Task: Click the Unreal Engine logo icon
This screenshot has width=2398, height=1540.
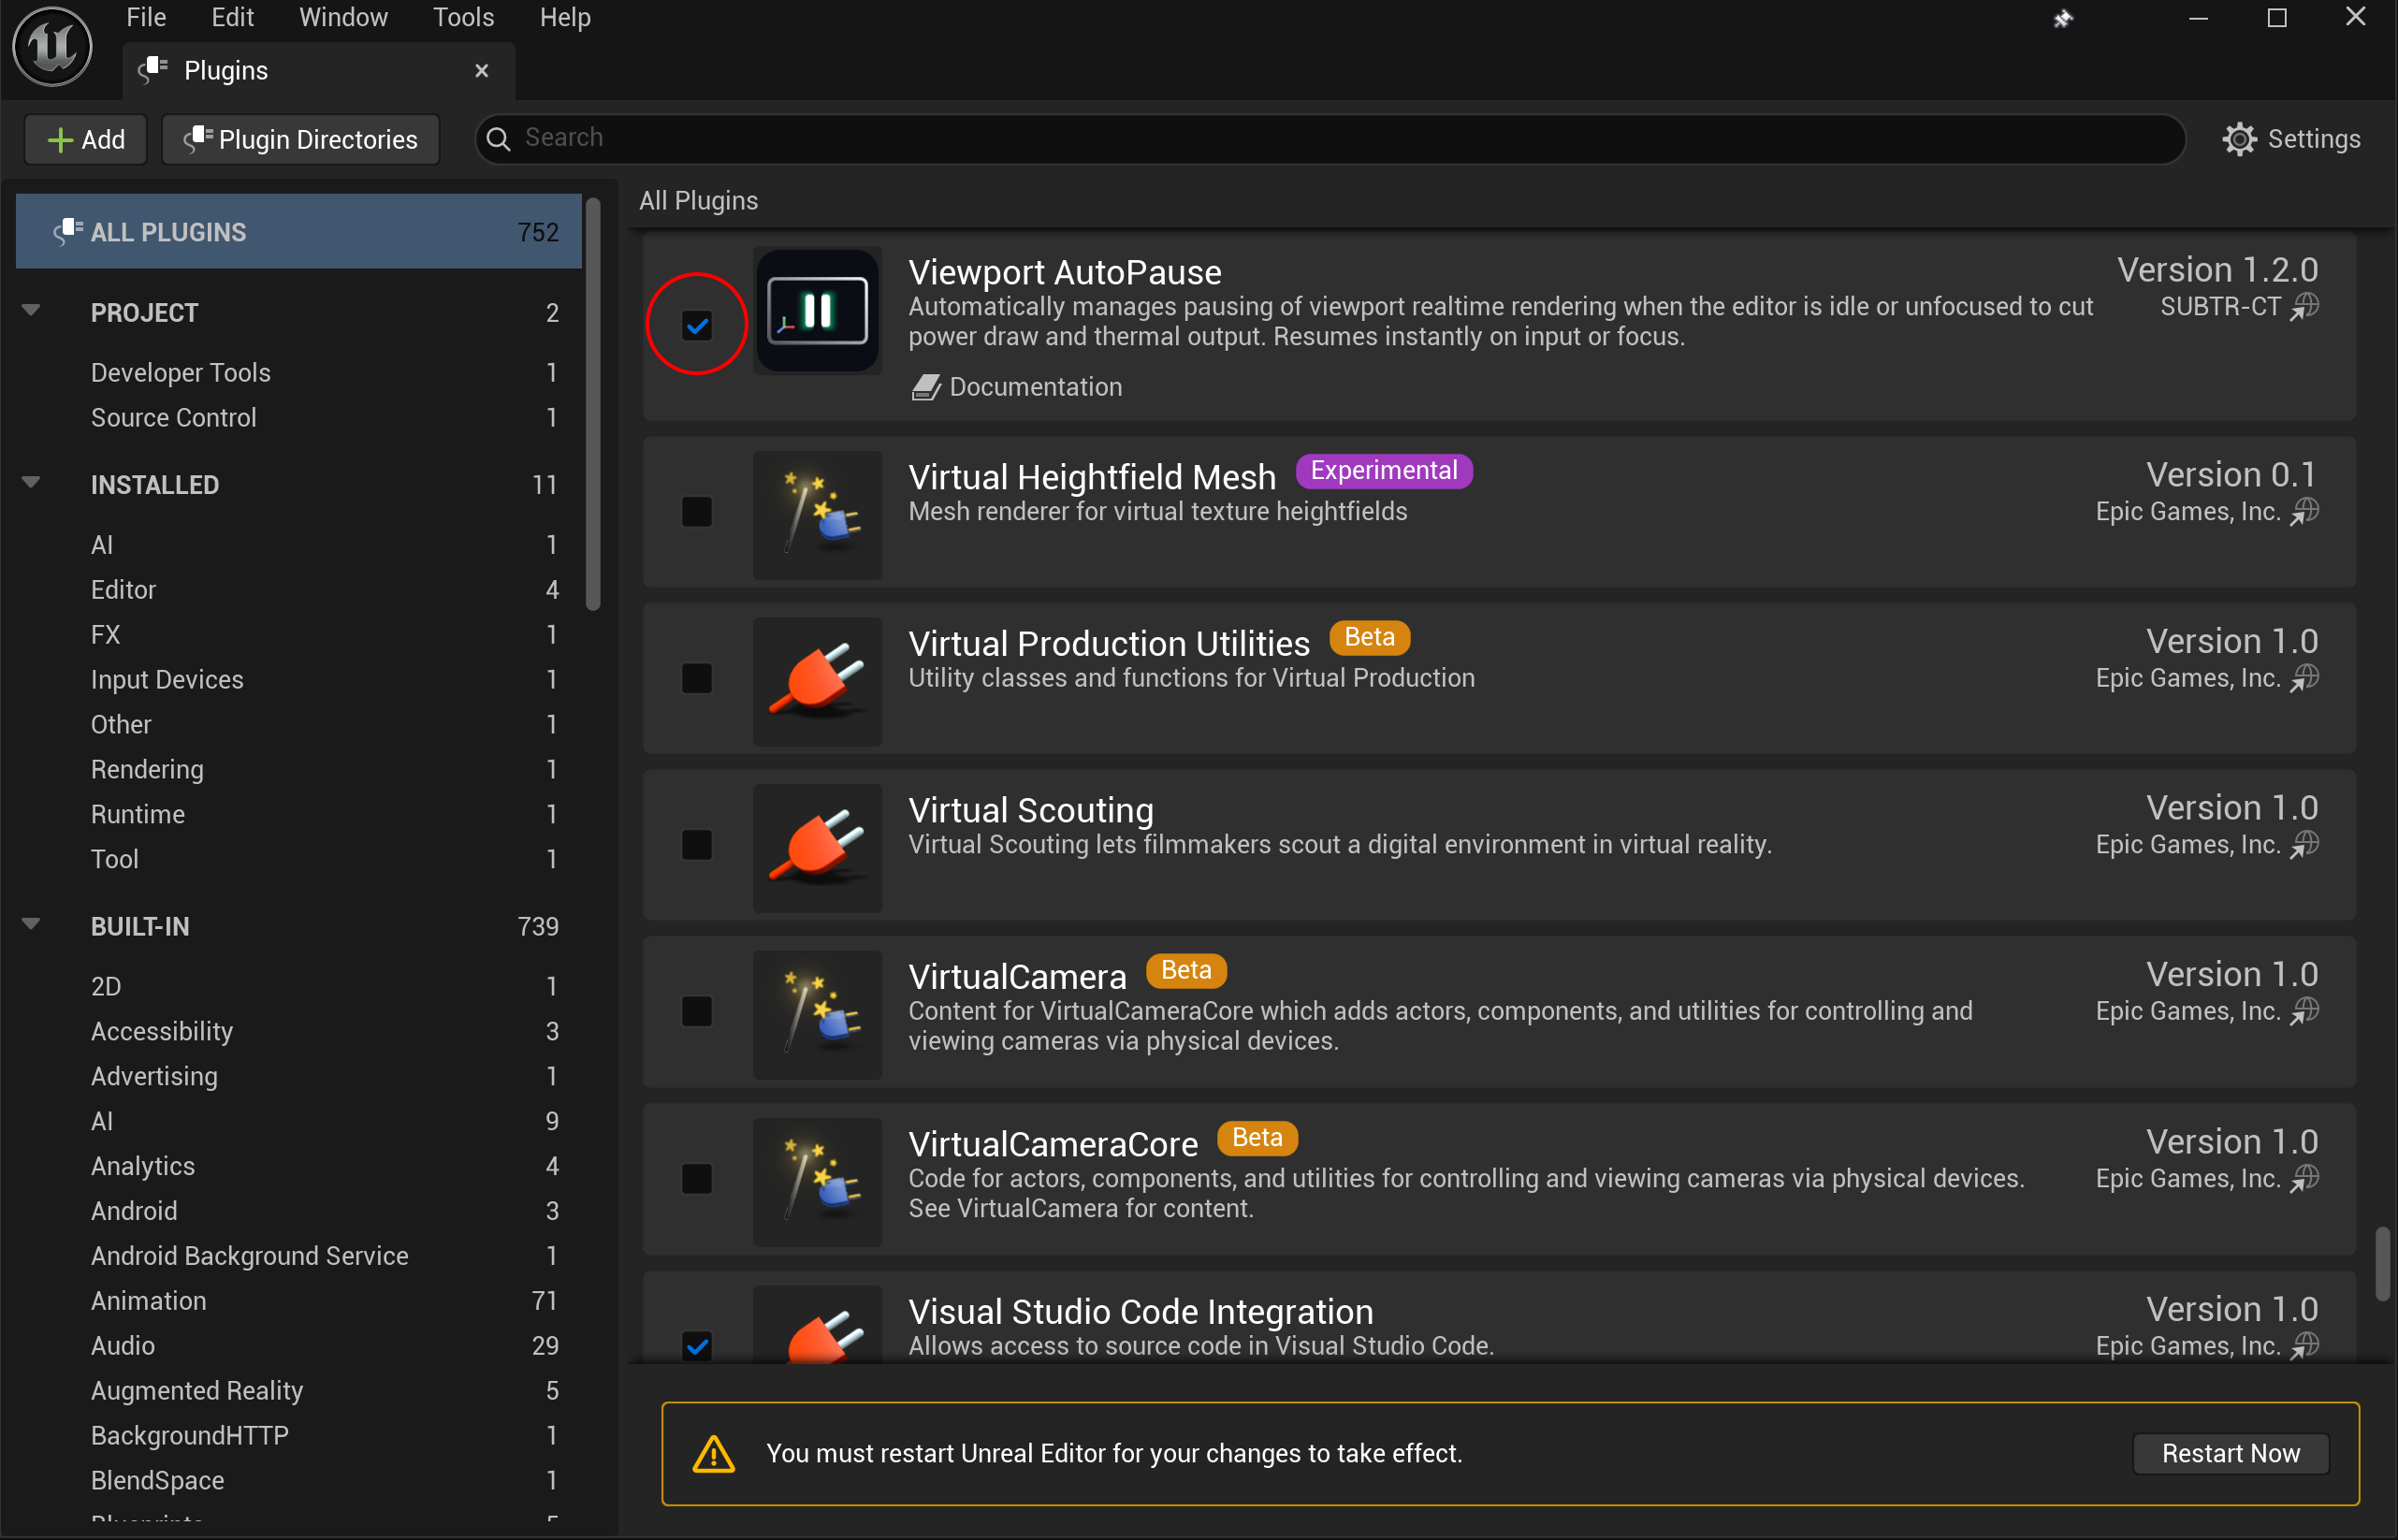Action: click(x=52, y=45)
